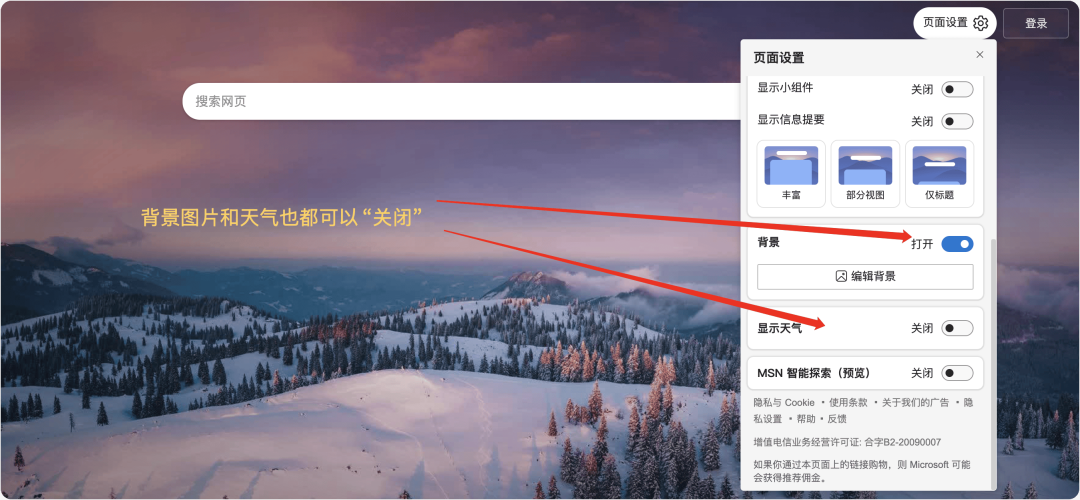Viewport: 1080px width, 500px height.
Task: Open the 页面设置 button at top
Action: pos(955,23)
